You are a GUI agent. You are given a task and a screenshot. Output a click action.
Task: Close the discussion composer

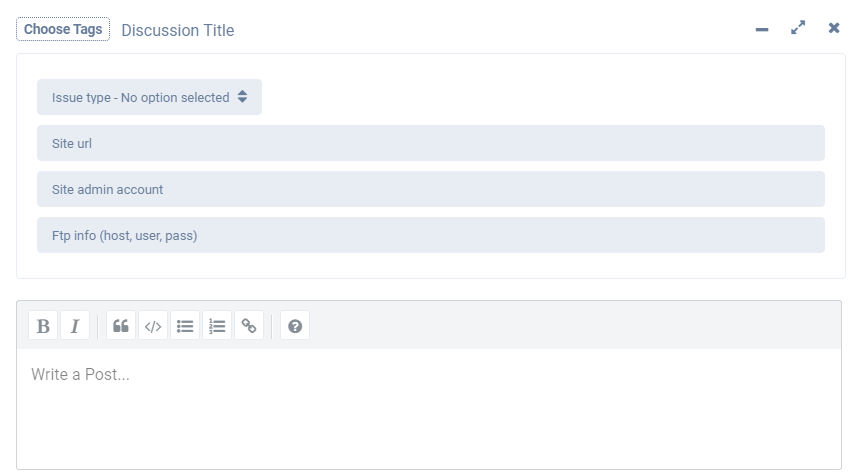(x=834, y=28)
